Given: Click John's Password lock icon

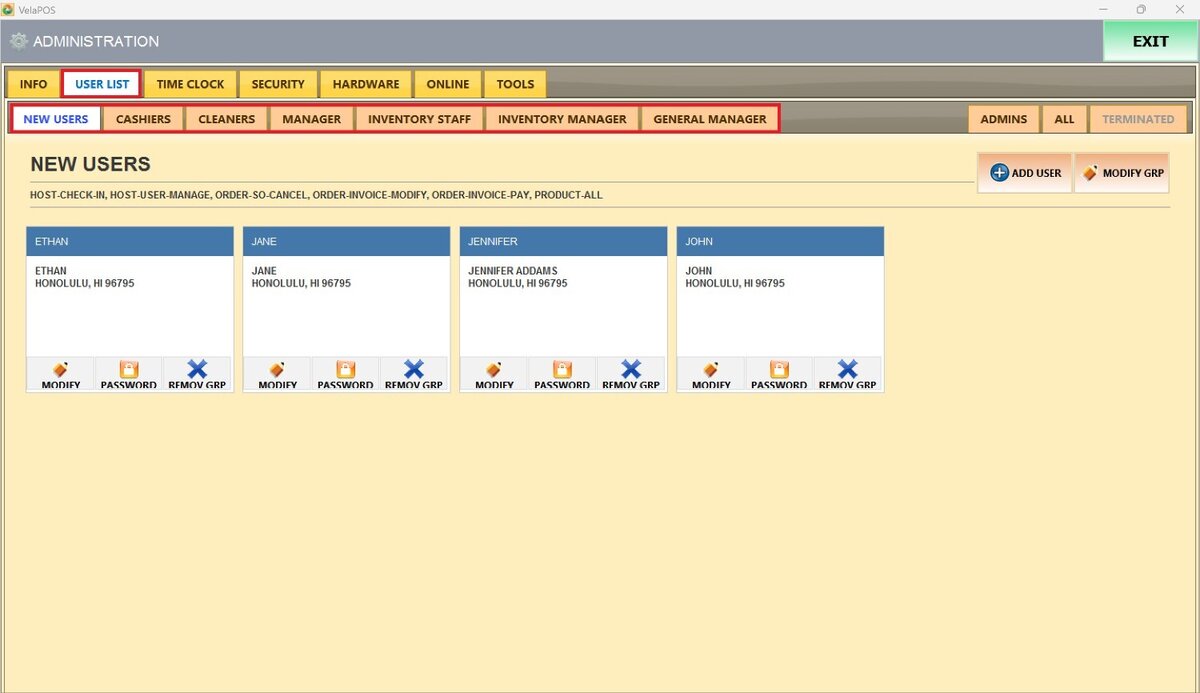Looking at the screenshot, I should pyautogui.click(x=780, y=369).
